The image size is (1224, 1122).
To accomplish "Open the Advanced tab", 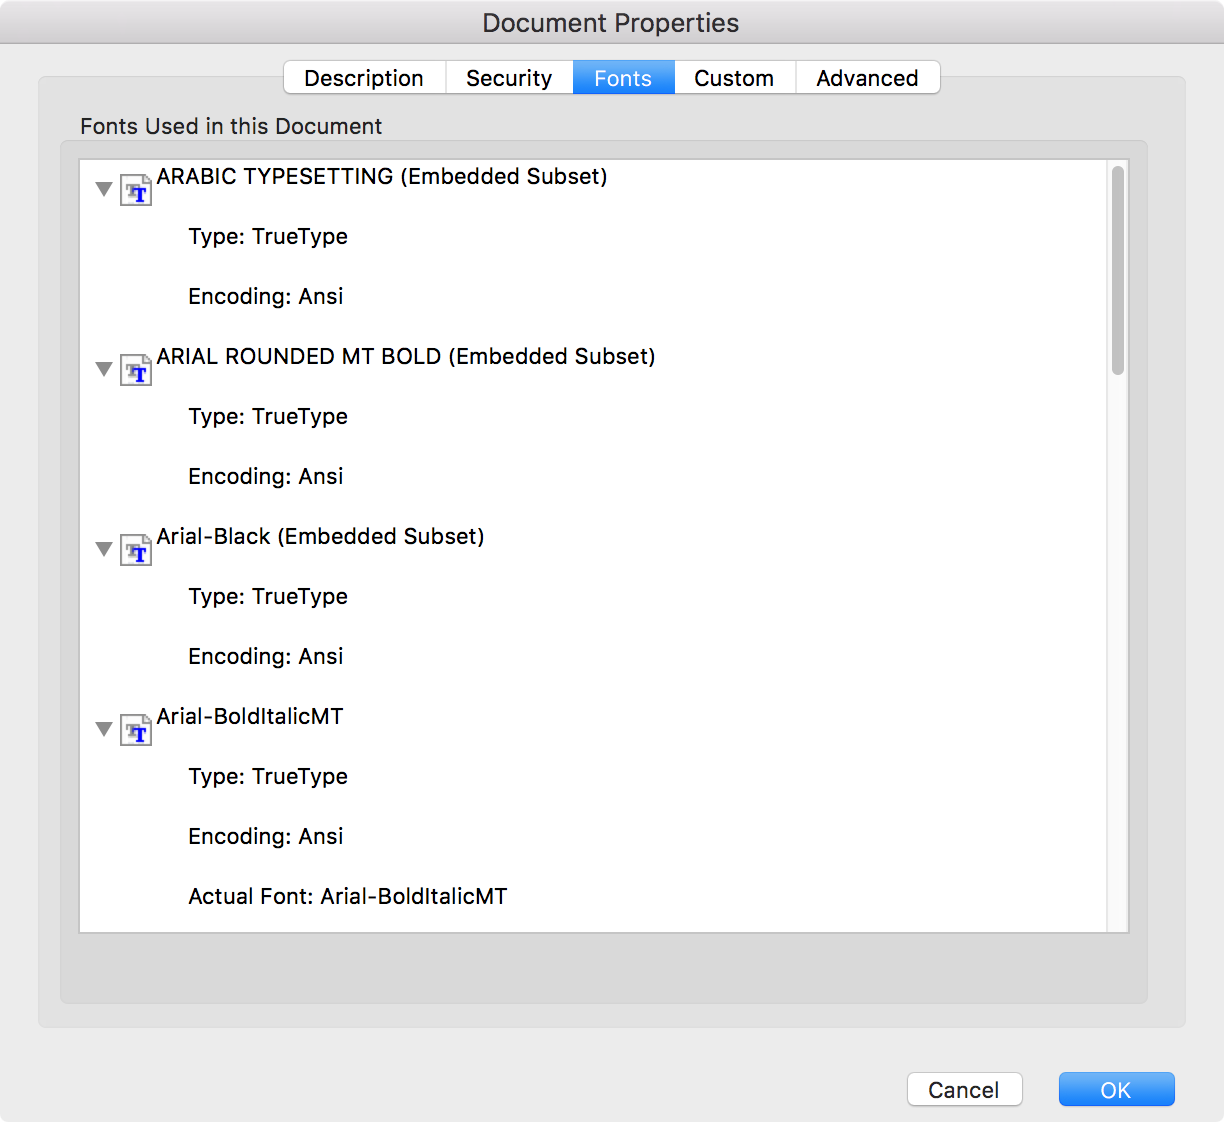I will [x=866, y=77].
